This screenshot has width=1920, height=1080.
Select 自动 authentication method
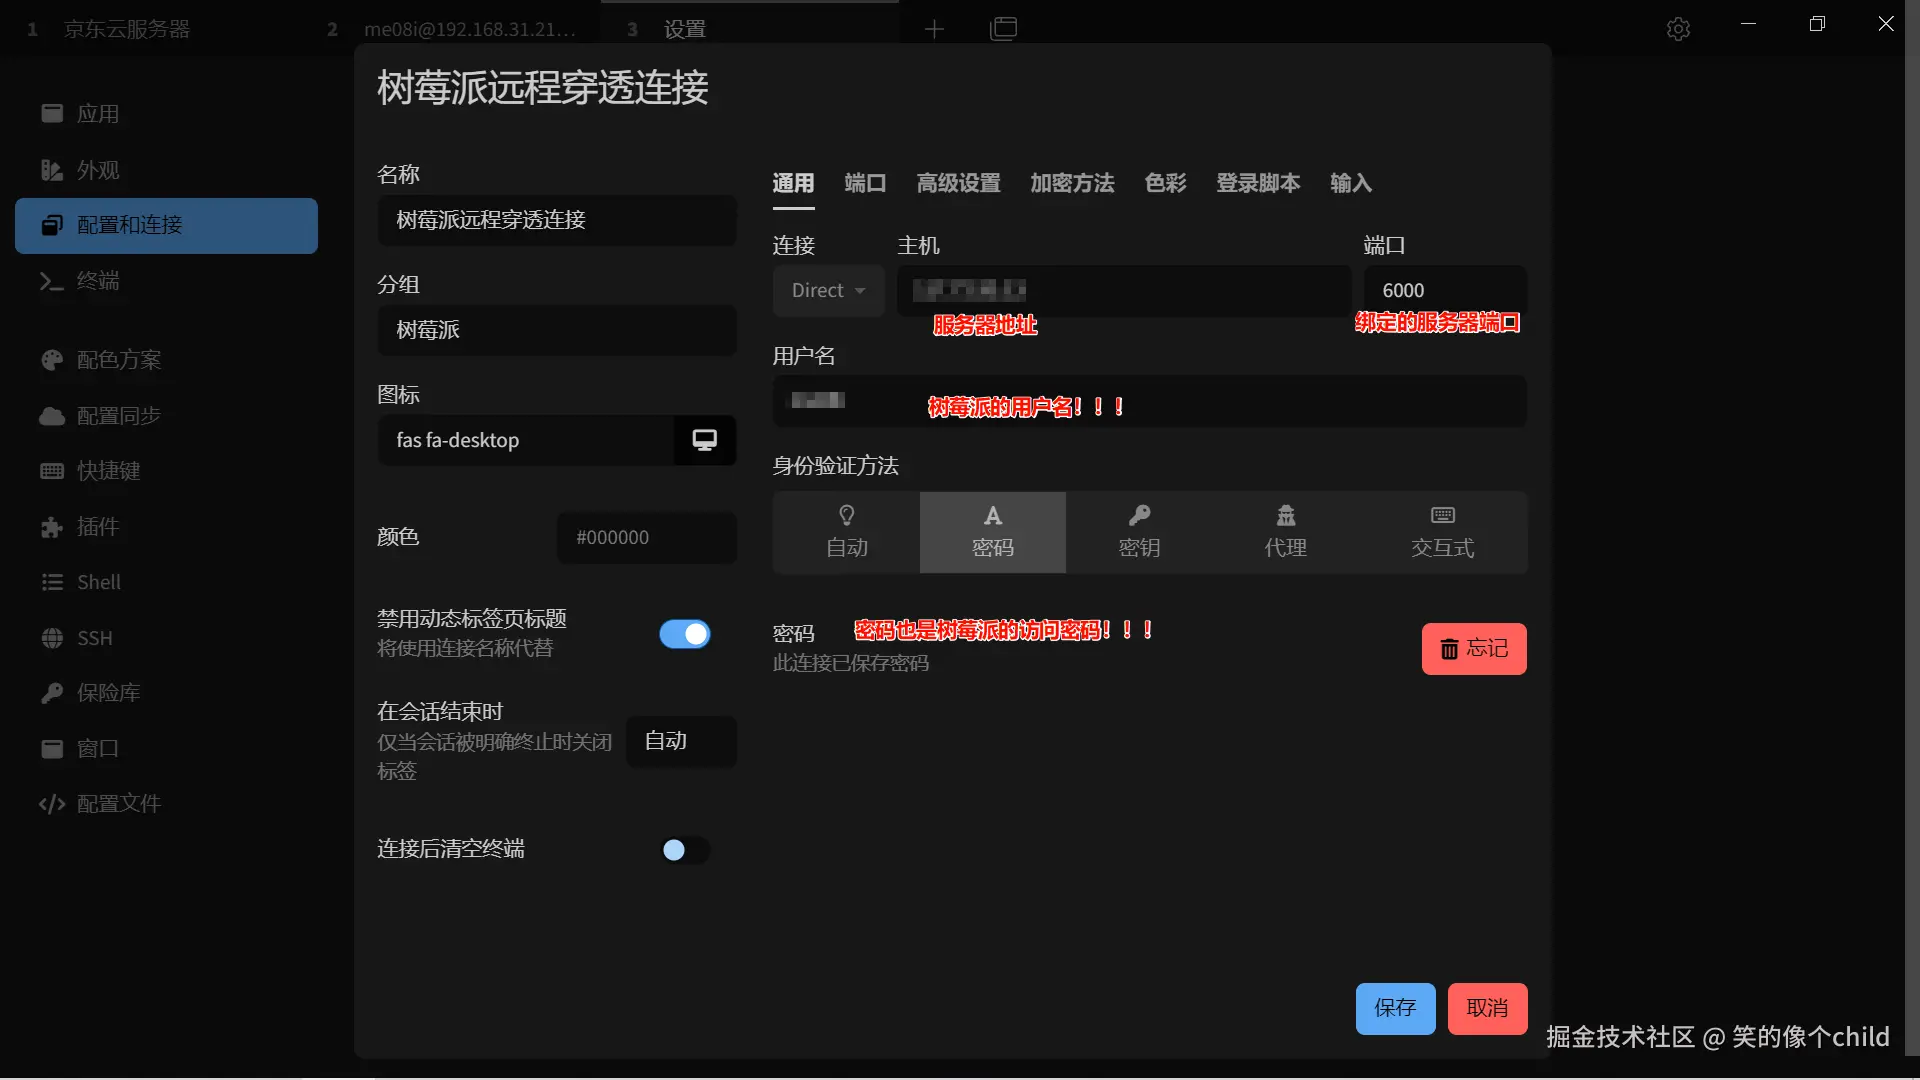pyautogui.click(x=846, y=532)
